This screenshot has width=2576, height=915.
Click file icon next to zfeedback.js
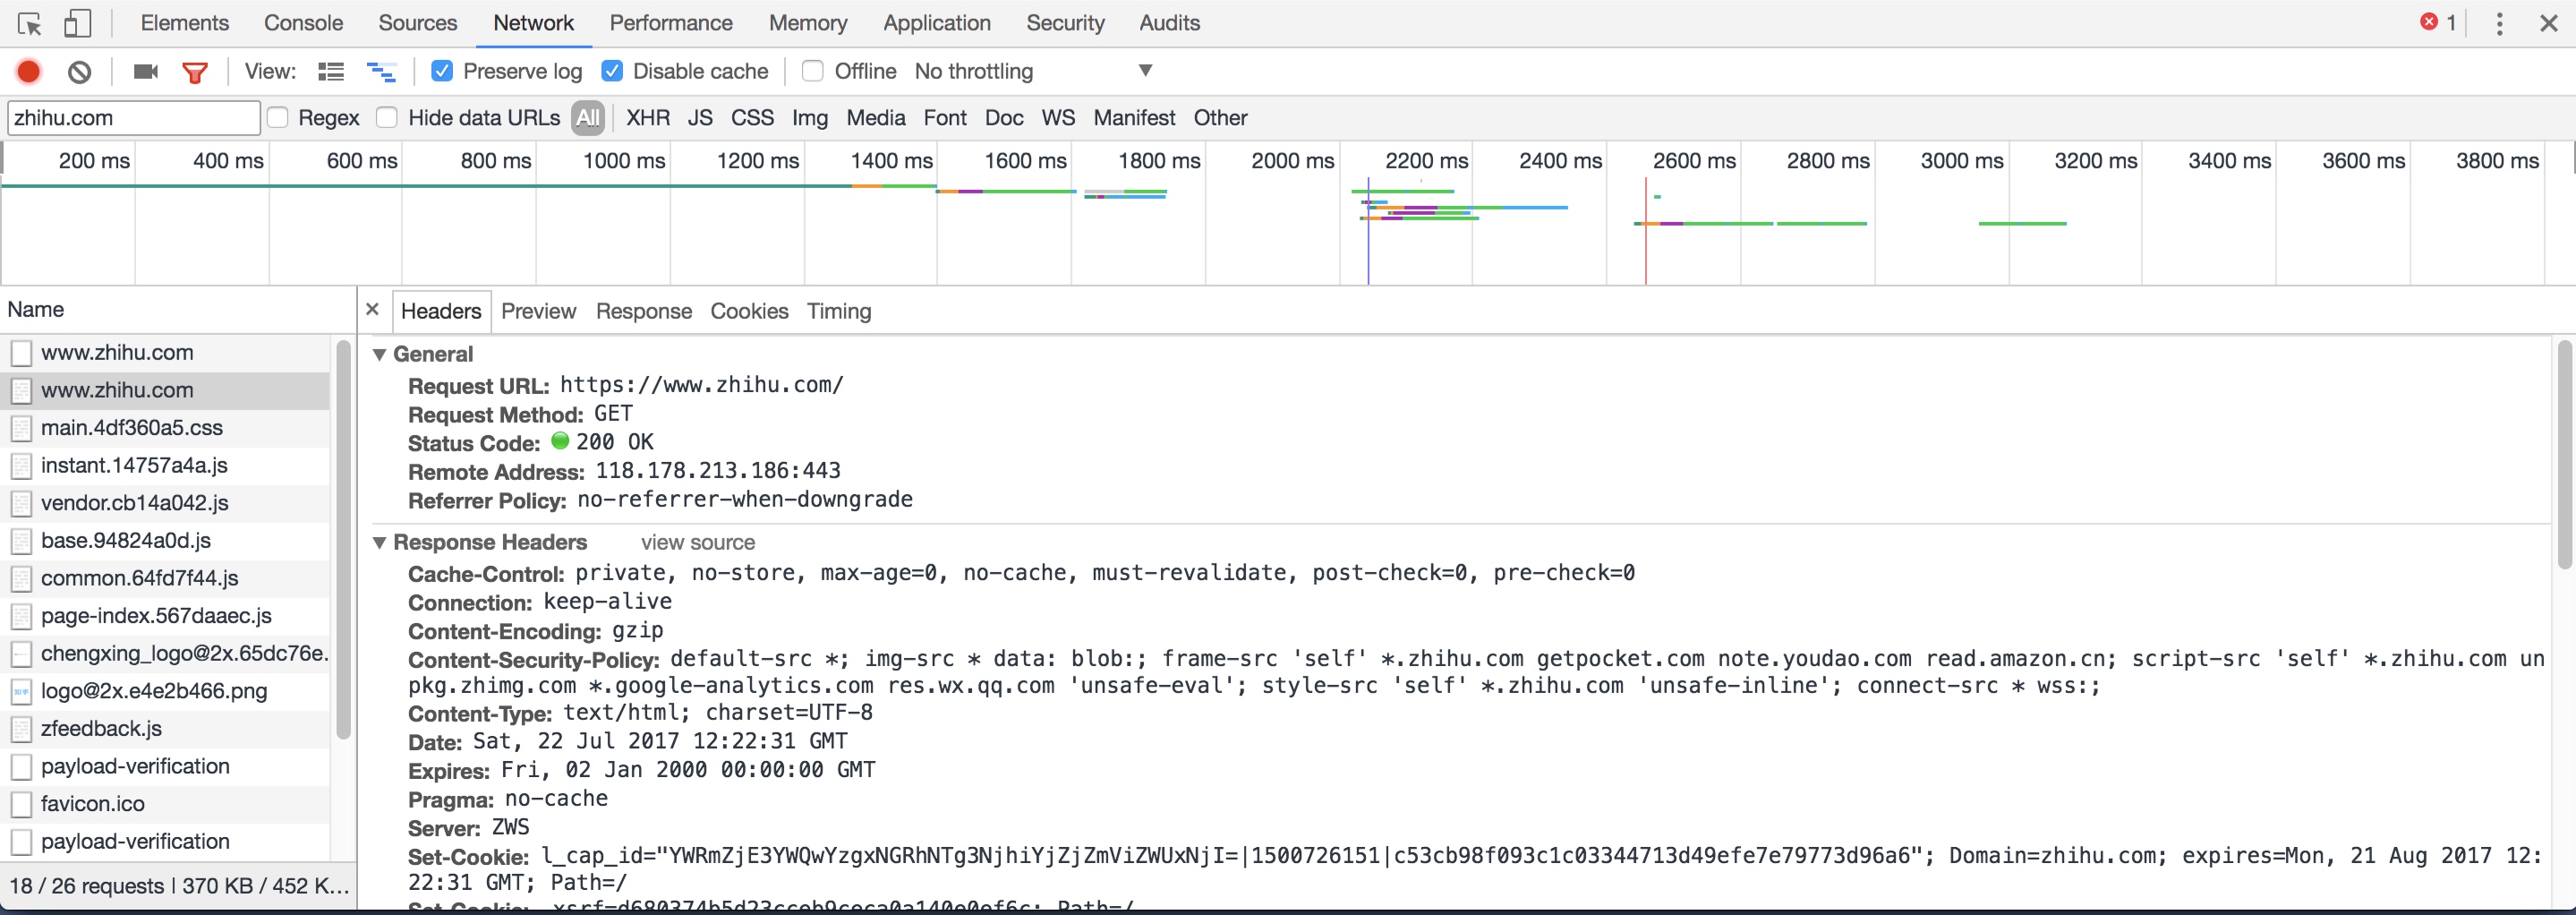[21, 729]
